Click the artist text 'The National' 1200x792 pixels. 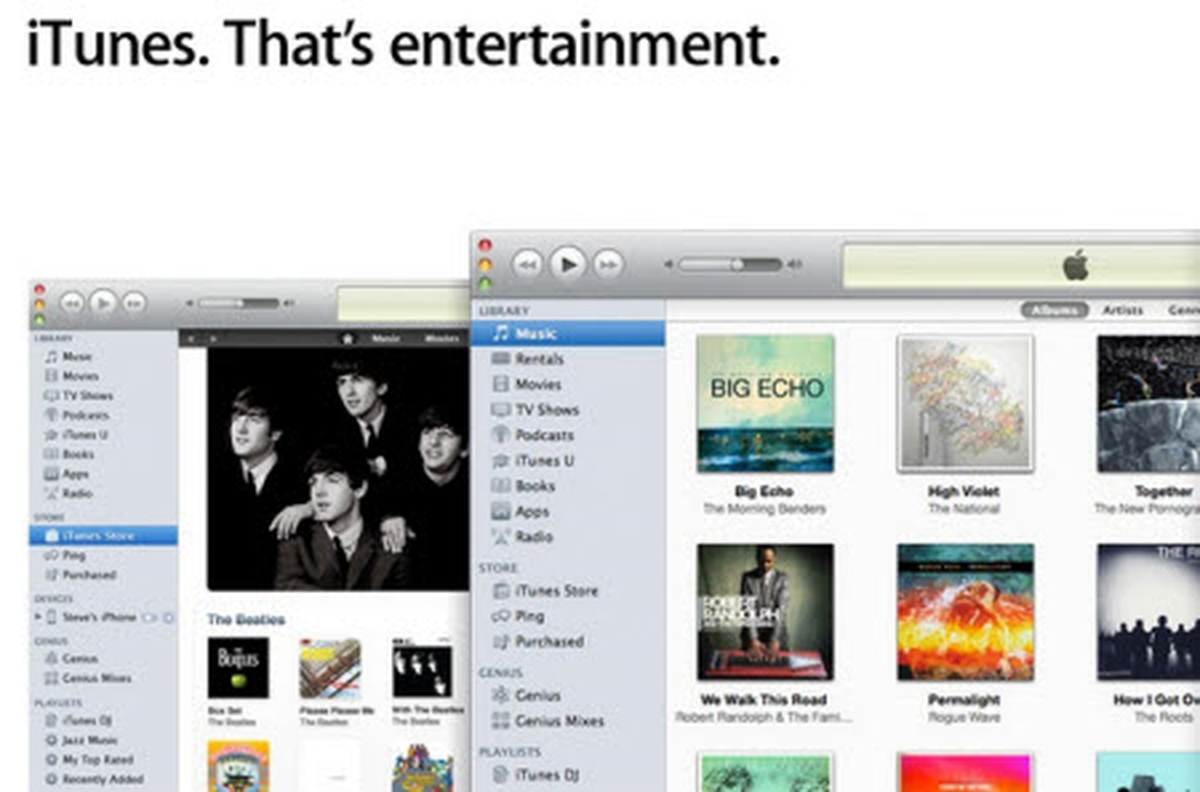(x=964, y=509)
